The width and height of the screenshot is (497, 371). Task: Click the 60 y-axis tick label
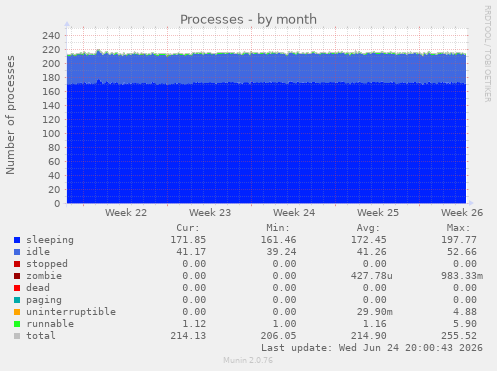pyautogui.click(x=54, y=162)
